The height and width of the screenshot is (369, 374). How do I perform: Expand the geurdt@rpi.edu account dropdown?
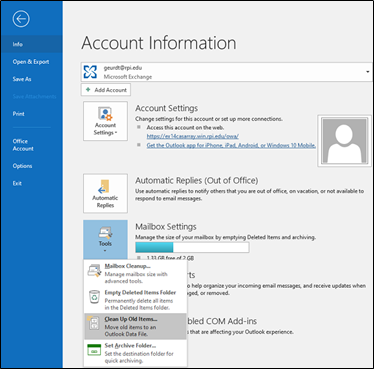tap(367, 72)
